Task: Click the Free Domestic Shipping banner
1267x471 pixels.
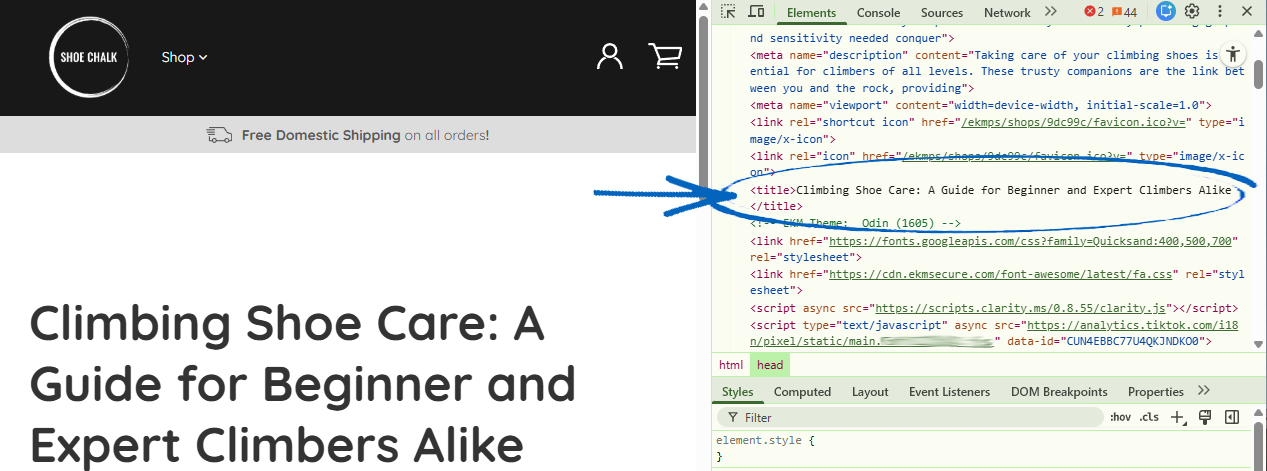Action: tap(348, 135)
